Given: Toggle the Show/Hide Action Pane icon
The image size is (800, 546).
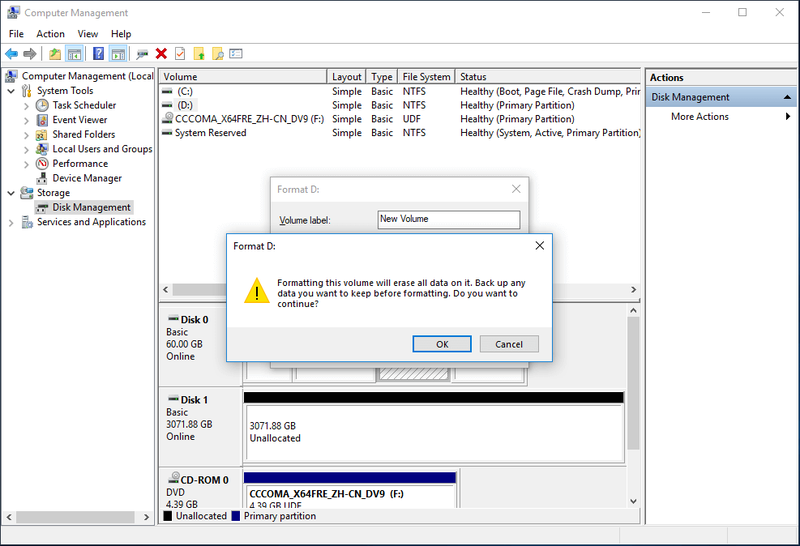Looking at the screenshot, I should tap(118, 54).
